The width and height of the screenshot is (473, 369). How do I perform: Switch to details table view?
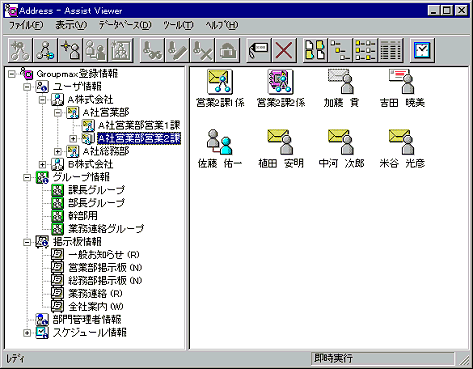tap(390, 50)
